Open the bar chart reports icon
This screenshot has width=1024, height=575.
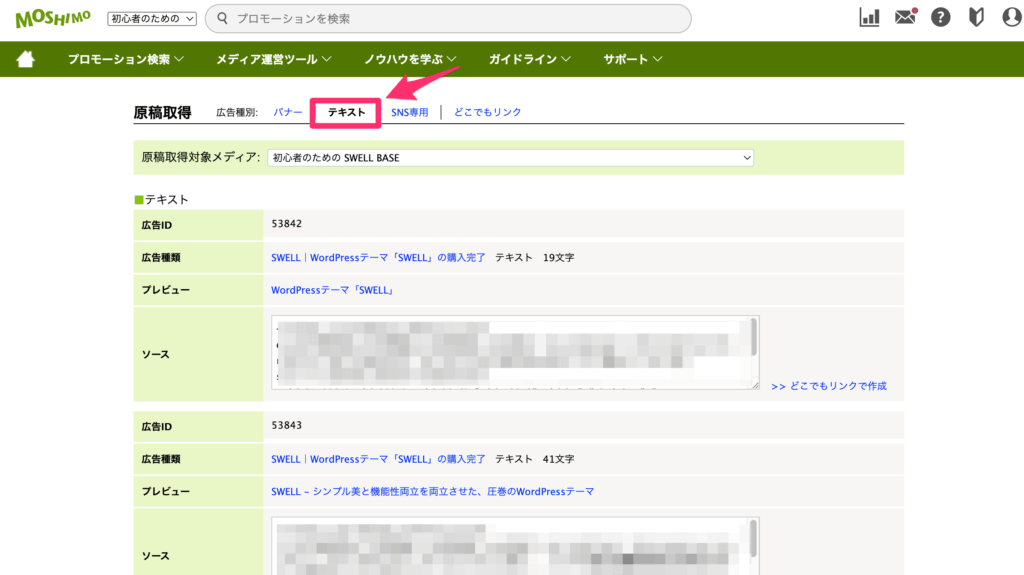pyautogui.click(x=869, y=18)
